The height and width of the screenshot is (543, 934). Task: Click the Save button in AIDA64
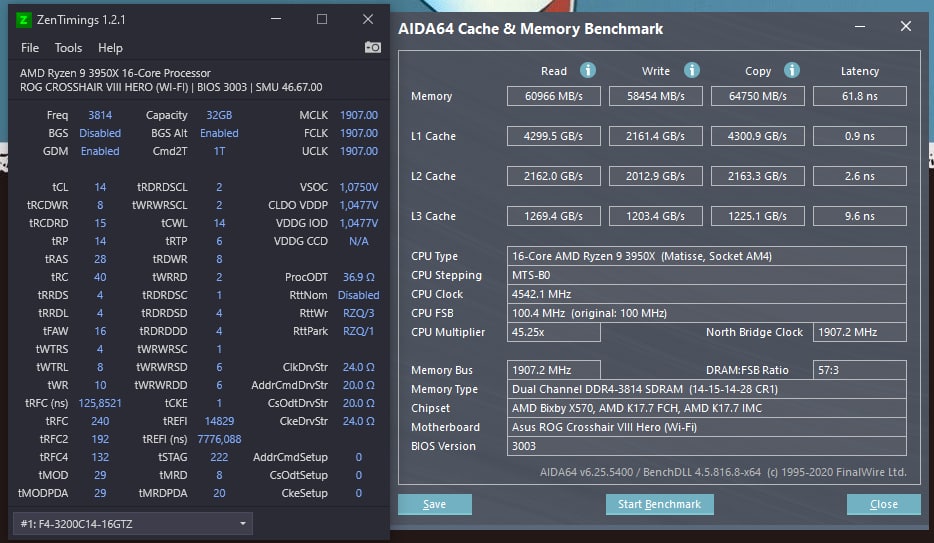[435, 504]
